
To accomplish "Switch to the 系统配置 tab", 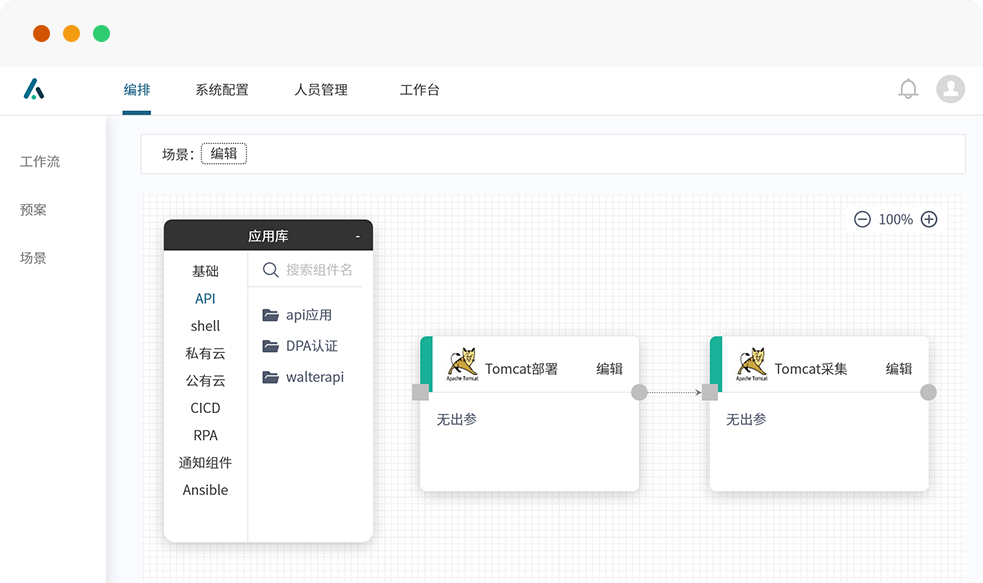I will [x=222, y=90].
